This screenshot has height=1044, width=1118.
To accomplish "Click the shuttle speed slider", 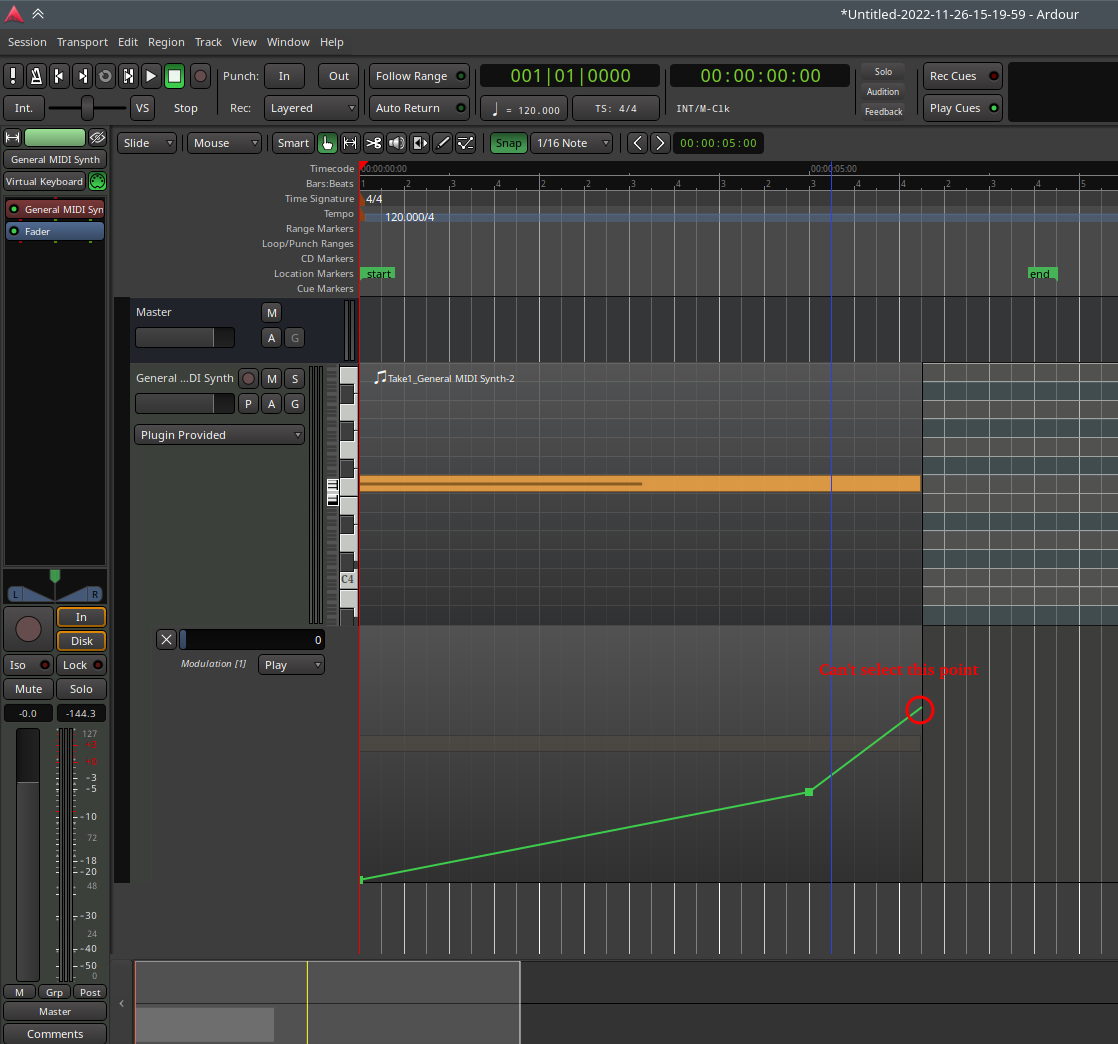I will click(87, 108).
